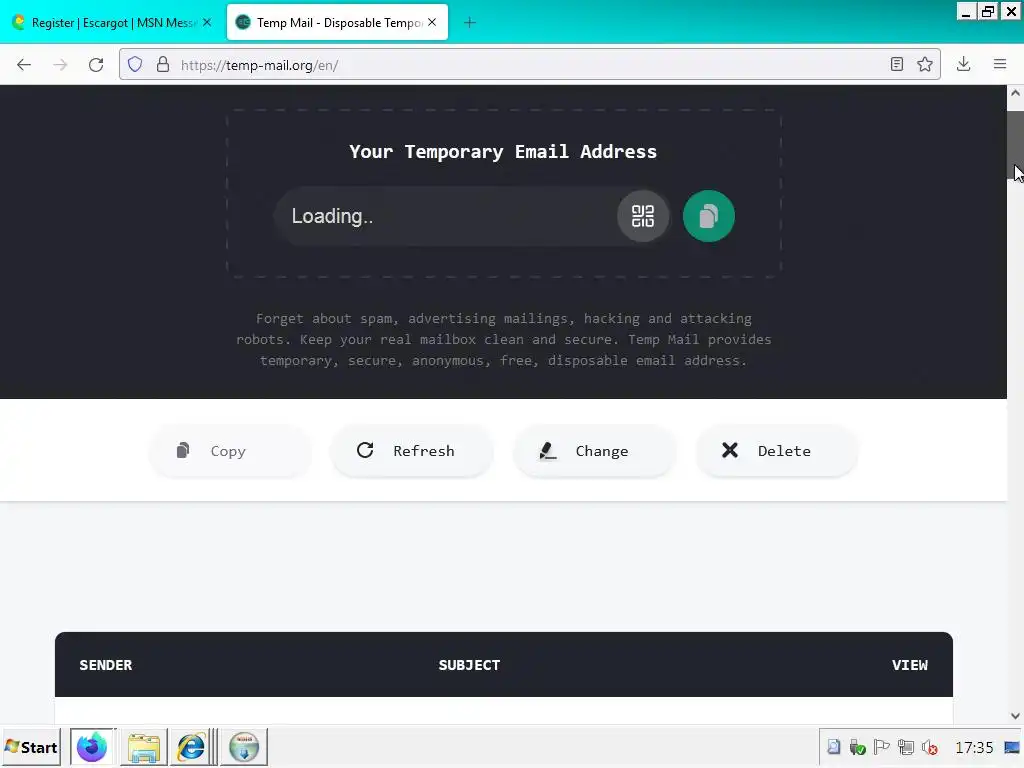Click the muted volume tray icon
Screen dimensions: 1024x768
click(929, 747)
